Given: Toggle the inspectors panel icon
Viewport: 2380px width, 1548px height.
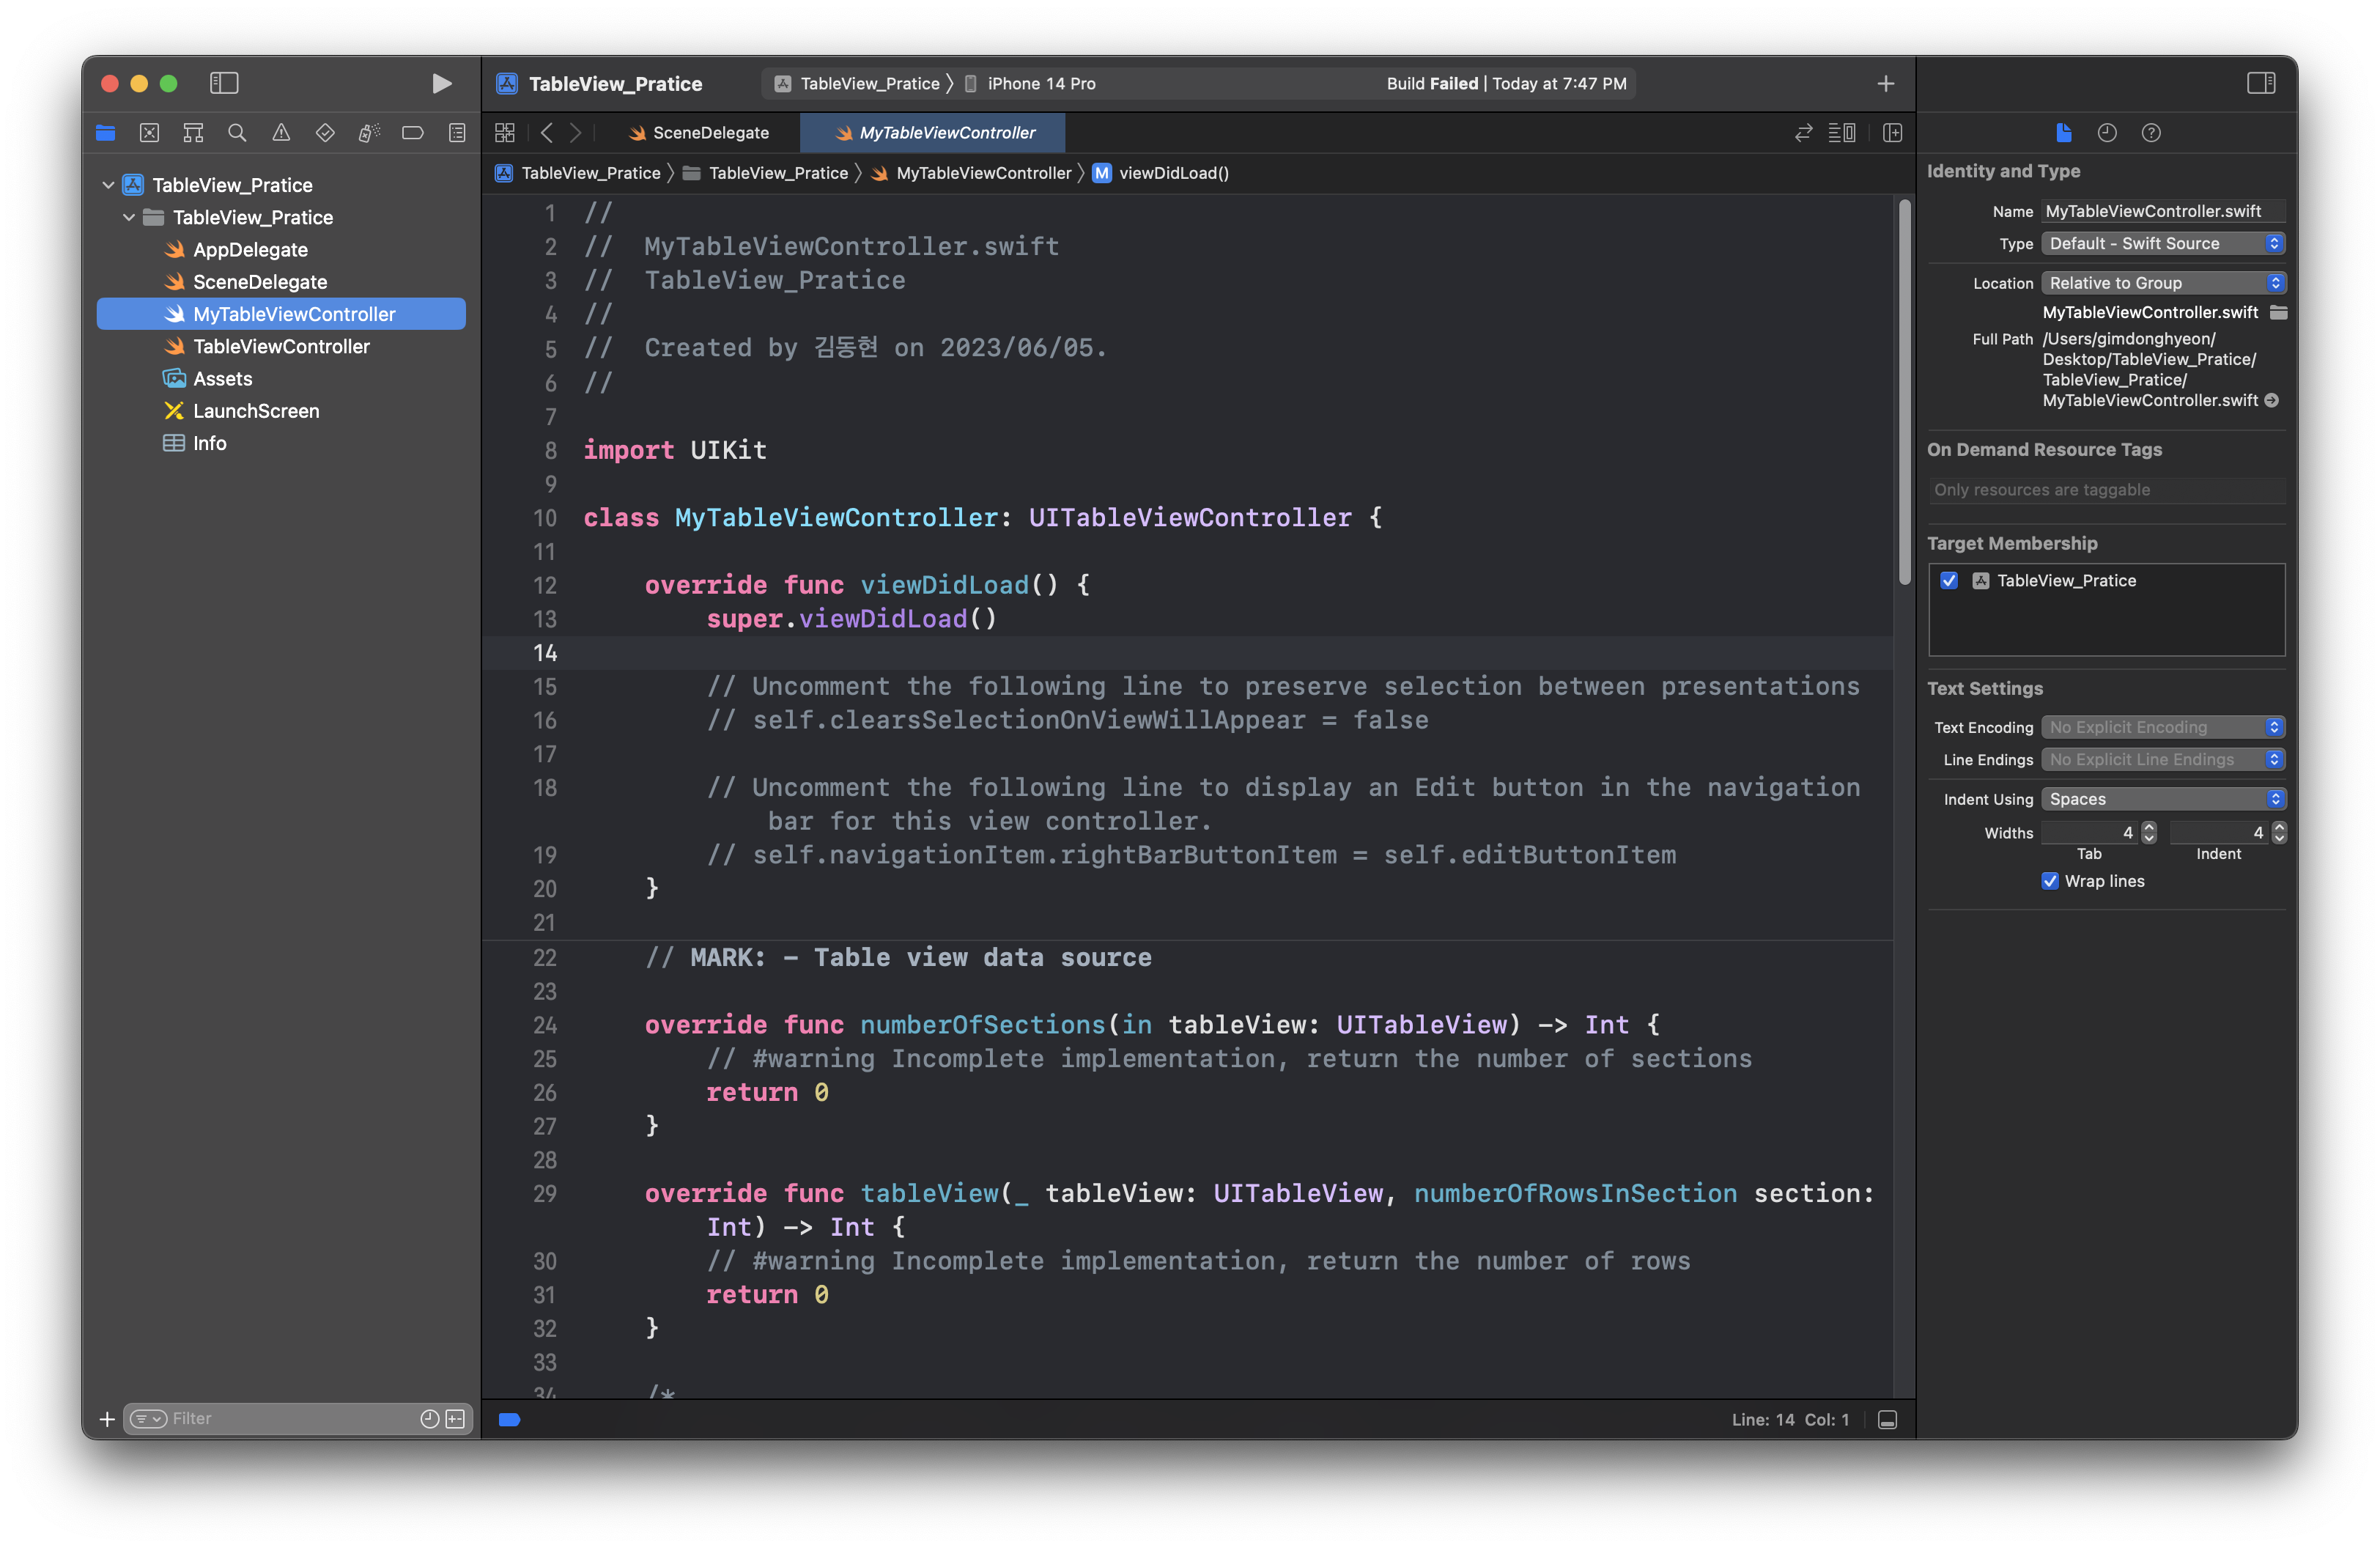Looking at the screenshot, I should click(x=2261, y=83).
